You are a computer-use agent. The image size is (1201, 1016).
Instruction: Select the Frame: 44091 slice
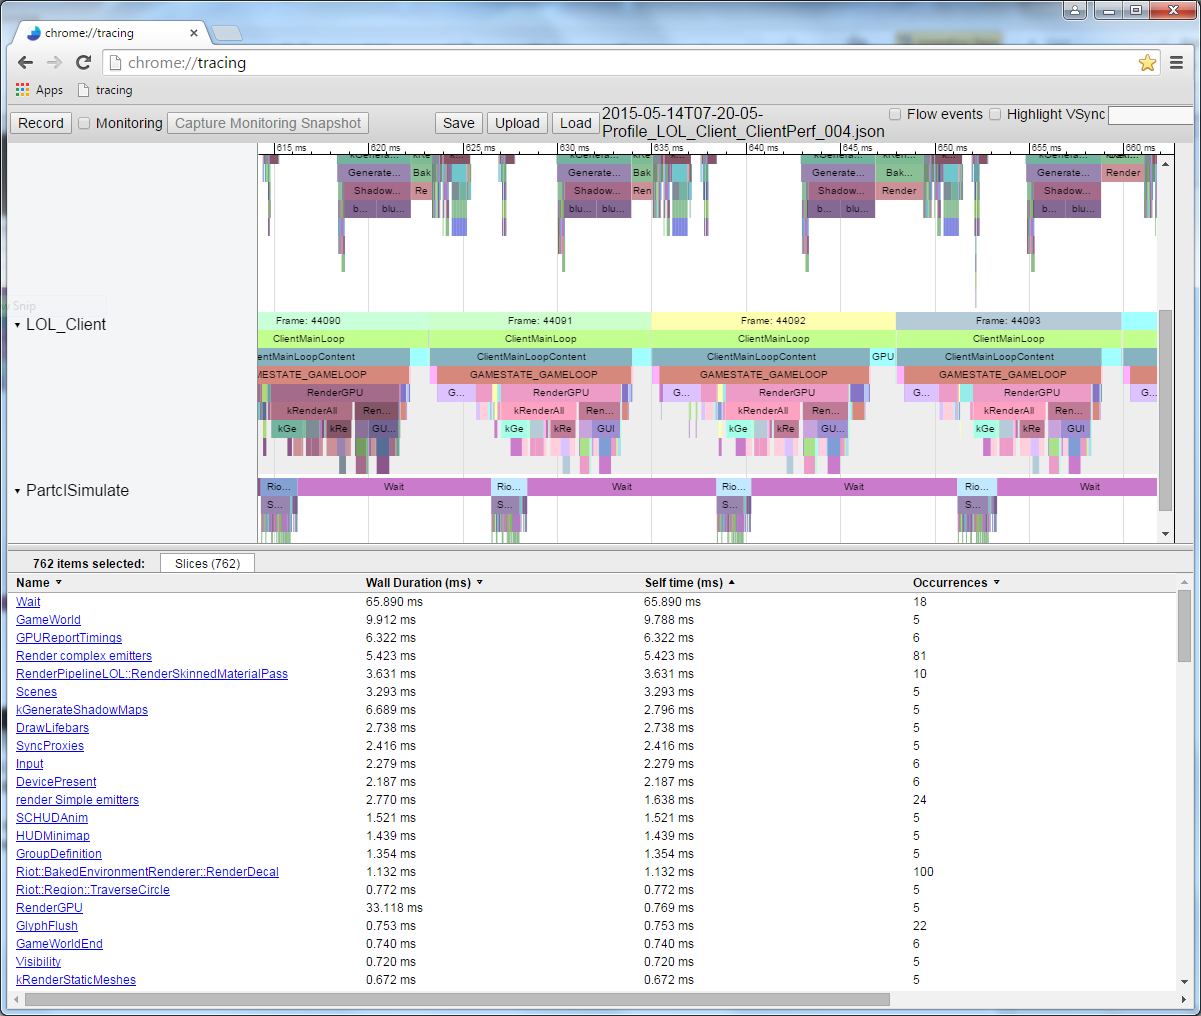point(540,321)
